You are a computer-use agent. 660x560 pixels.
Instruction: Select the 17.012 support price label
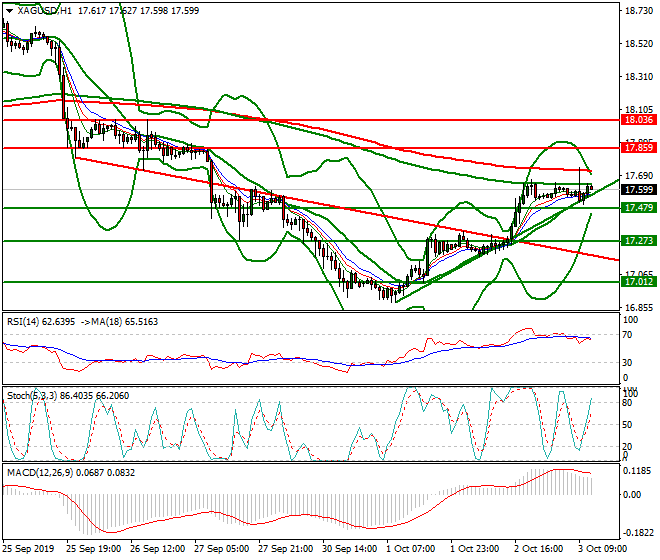[639, 282]
